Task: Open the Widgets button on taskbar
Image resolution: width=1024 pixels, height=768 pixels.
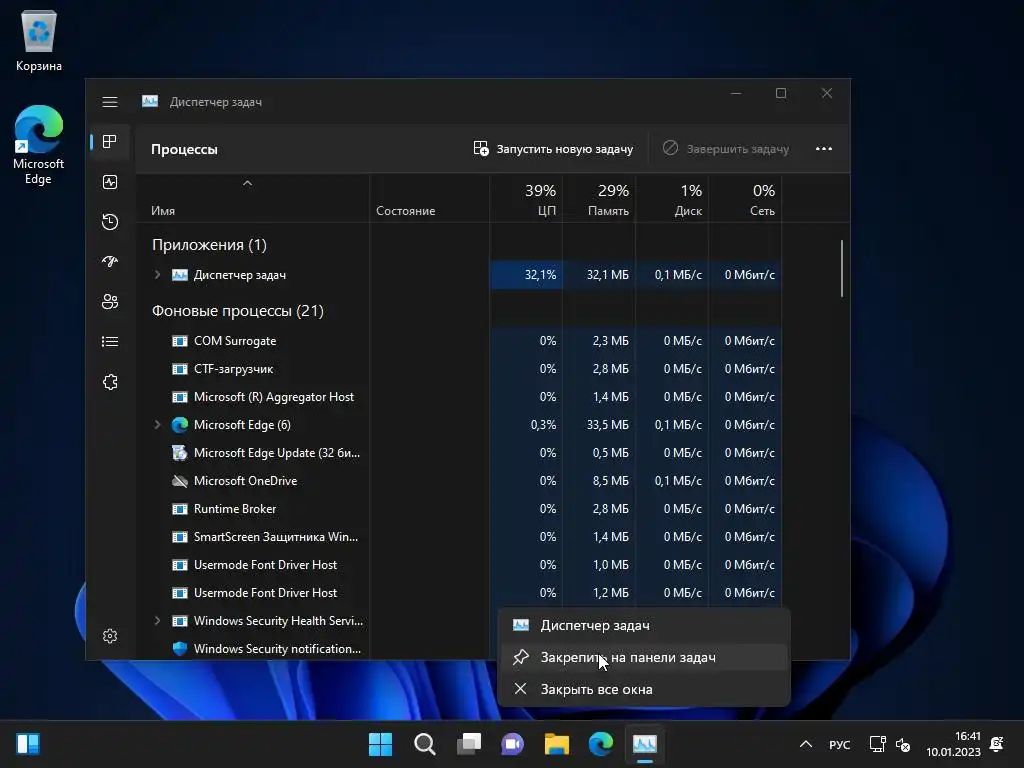Action: pos(28,744)
